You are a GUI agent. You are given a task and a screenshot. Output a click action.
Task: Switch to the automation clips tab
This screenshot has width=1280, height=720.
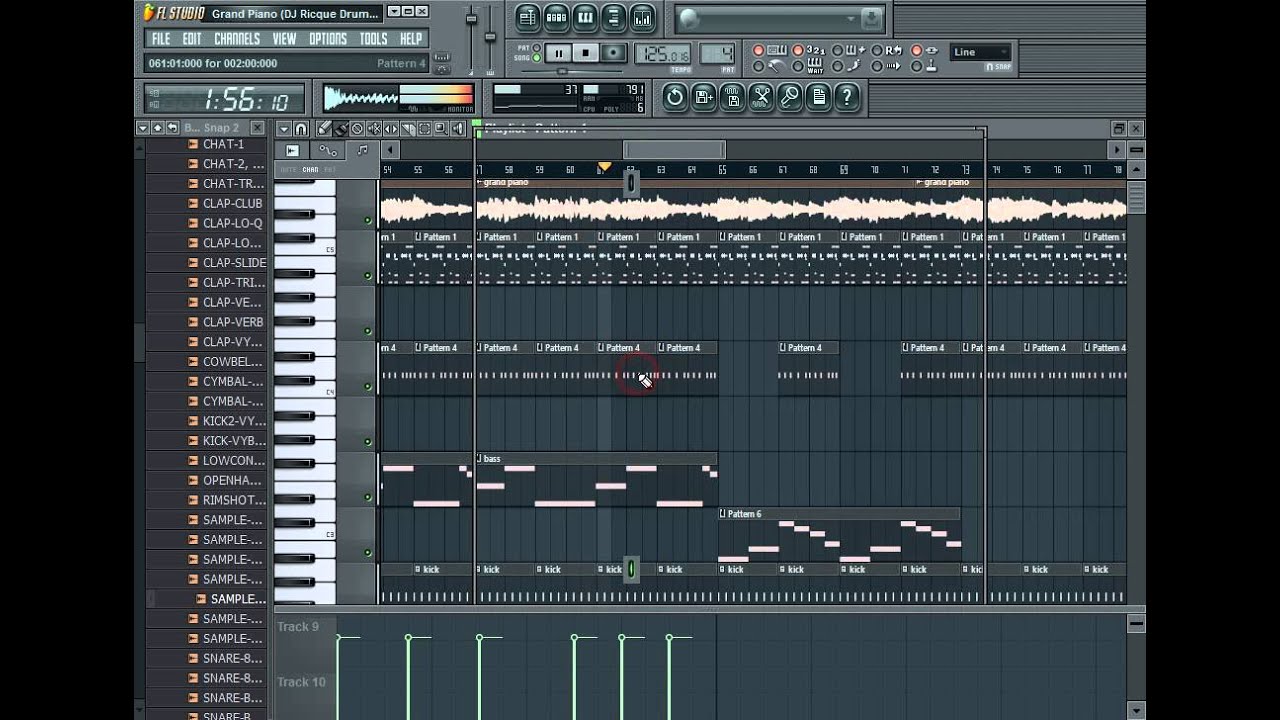coord(328,150)
